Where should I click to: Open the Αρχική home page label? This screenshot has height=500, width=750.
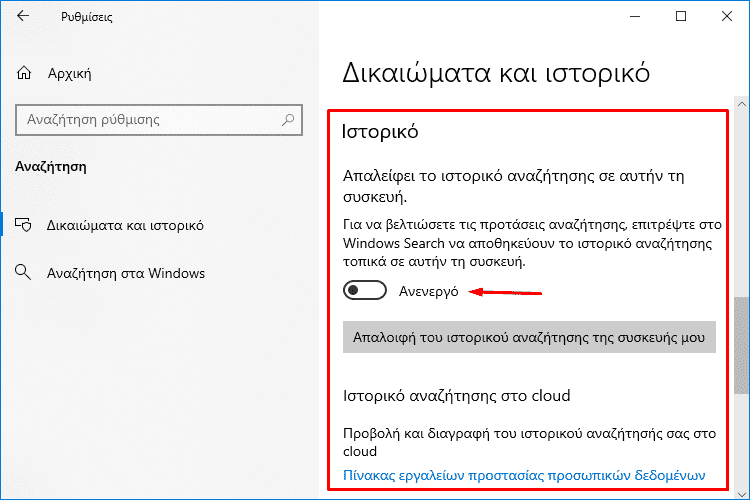coord(69,74)
